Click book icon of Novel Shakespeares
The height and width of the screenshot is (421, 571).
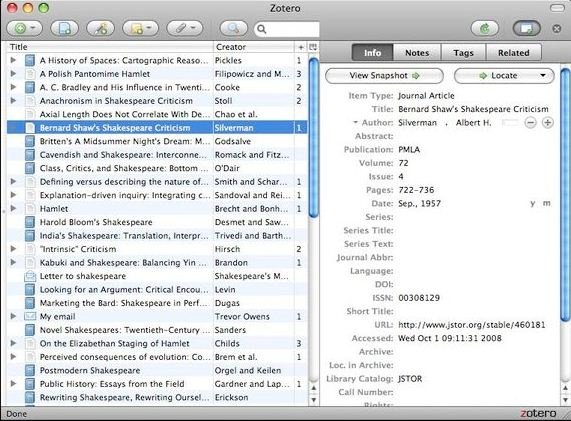pos(30,330)
